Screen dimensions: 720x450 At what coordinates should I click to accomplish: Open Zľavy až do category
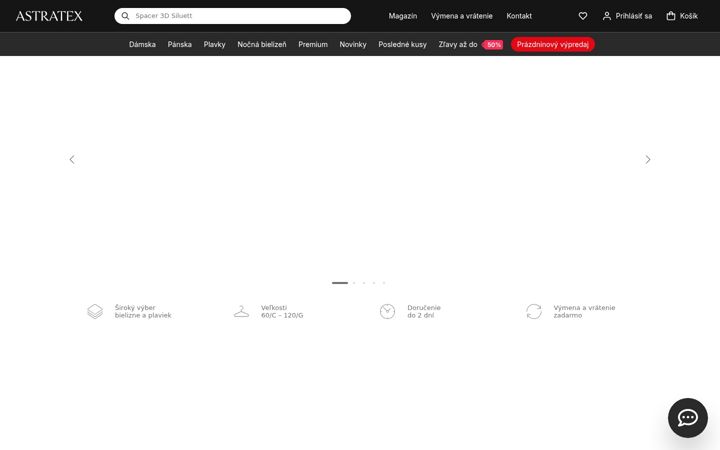point(458,45)
